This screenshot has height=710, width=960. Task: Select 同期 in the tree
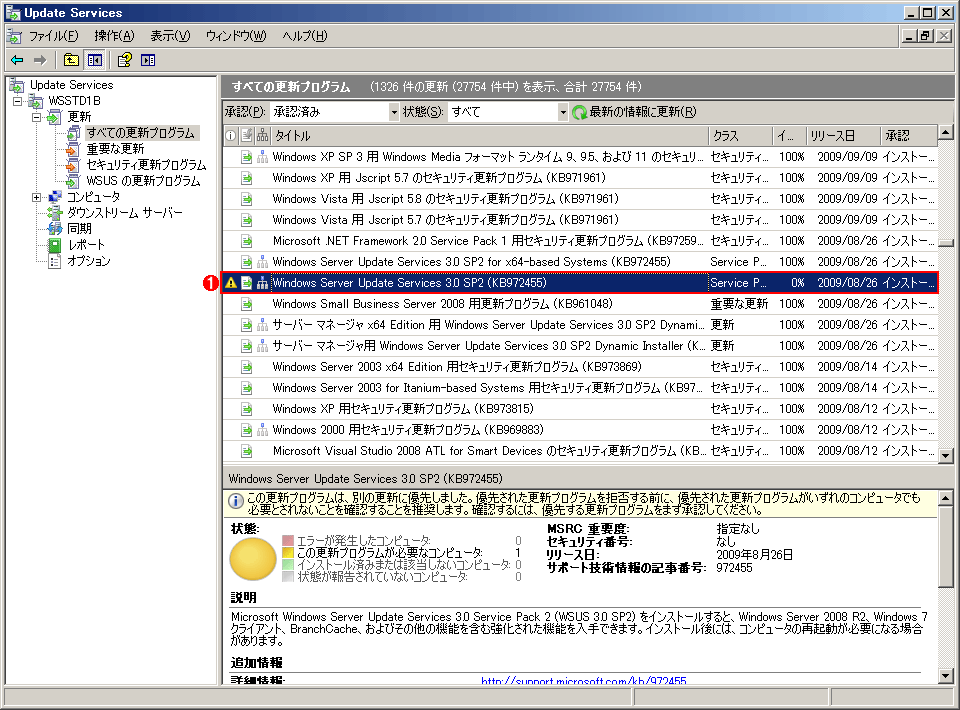tap(79, 228)
